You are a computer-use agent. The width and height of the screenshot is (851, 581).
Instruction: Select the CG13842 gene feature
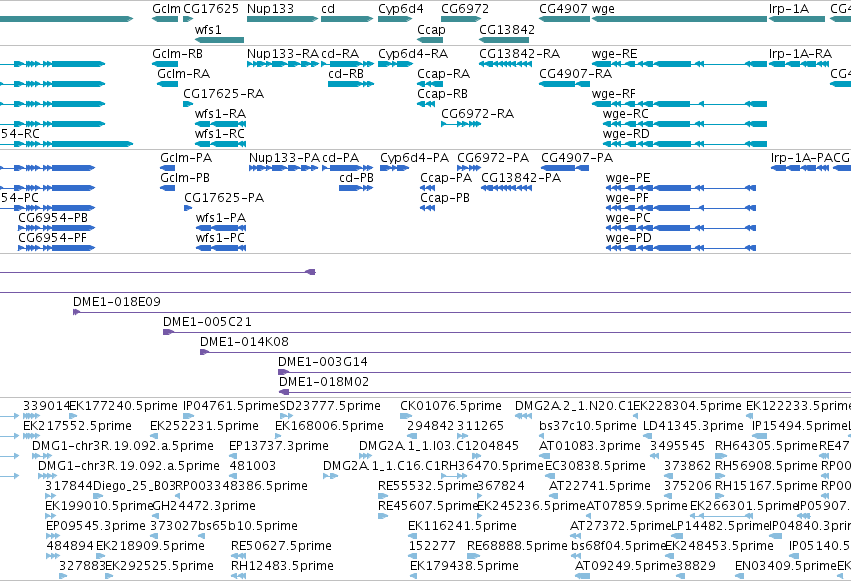click(504, 40)
